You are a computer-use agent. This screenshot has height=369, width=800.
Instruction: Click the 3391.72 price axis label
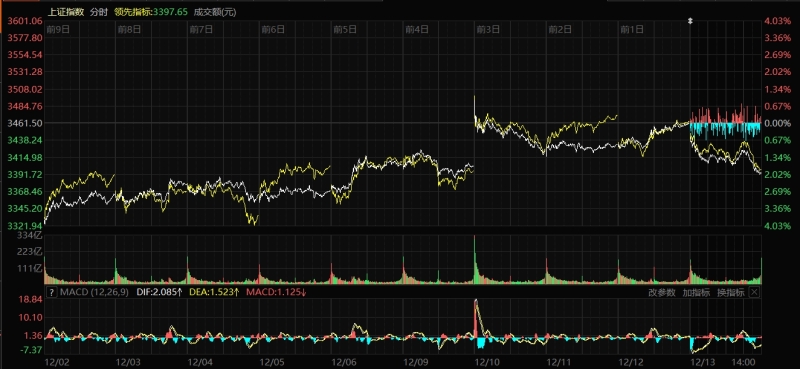pyautogui.click(x=24, y=174)
